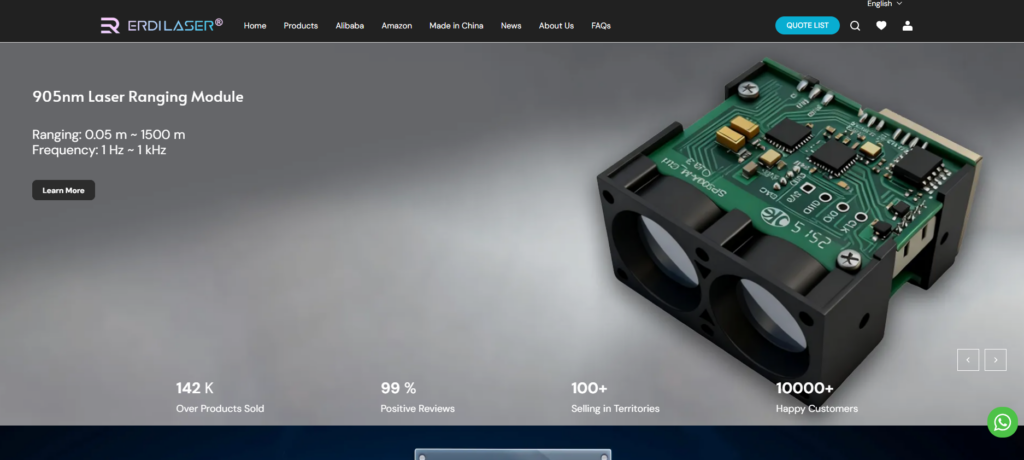
Task: Open Made in China link
Action: 456,25
